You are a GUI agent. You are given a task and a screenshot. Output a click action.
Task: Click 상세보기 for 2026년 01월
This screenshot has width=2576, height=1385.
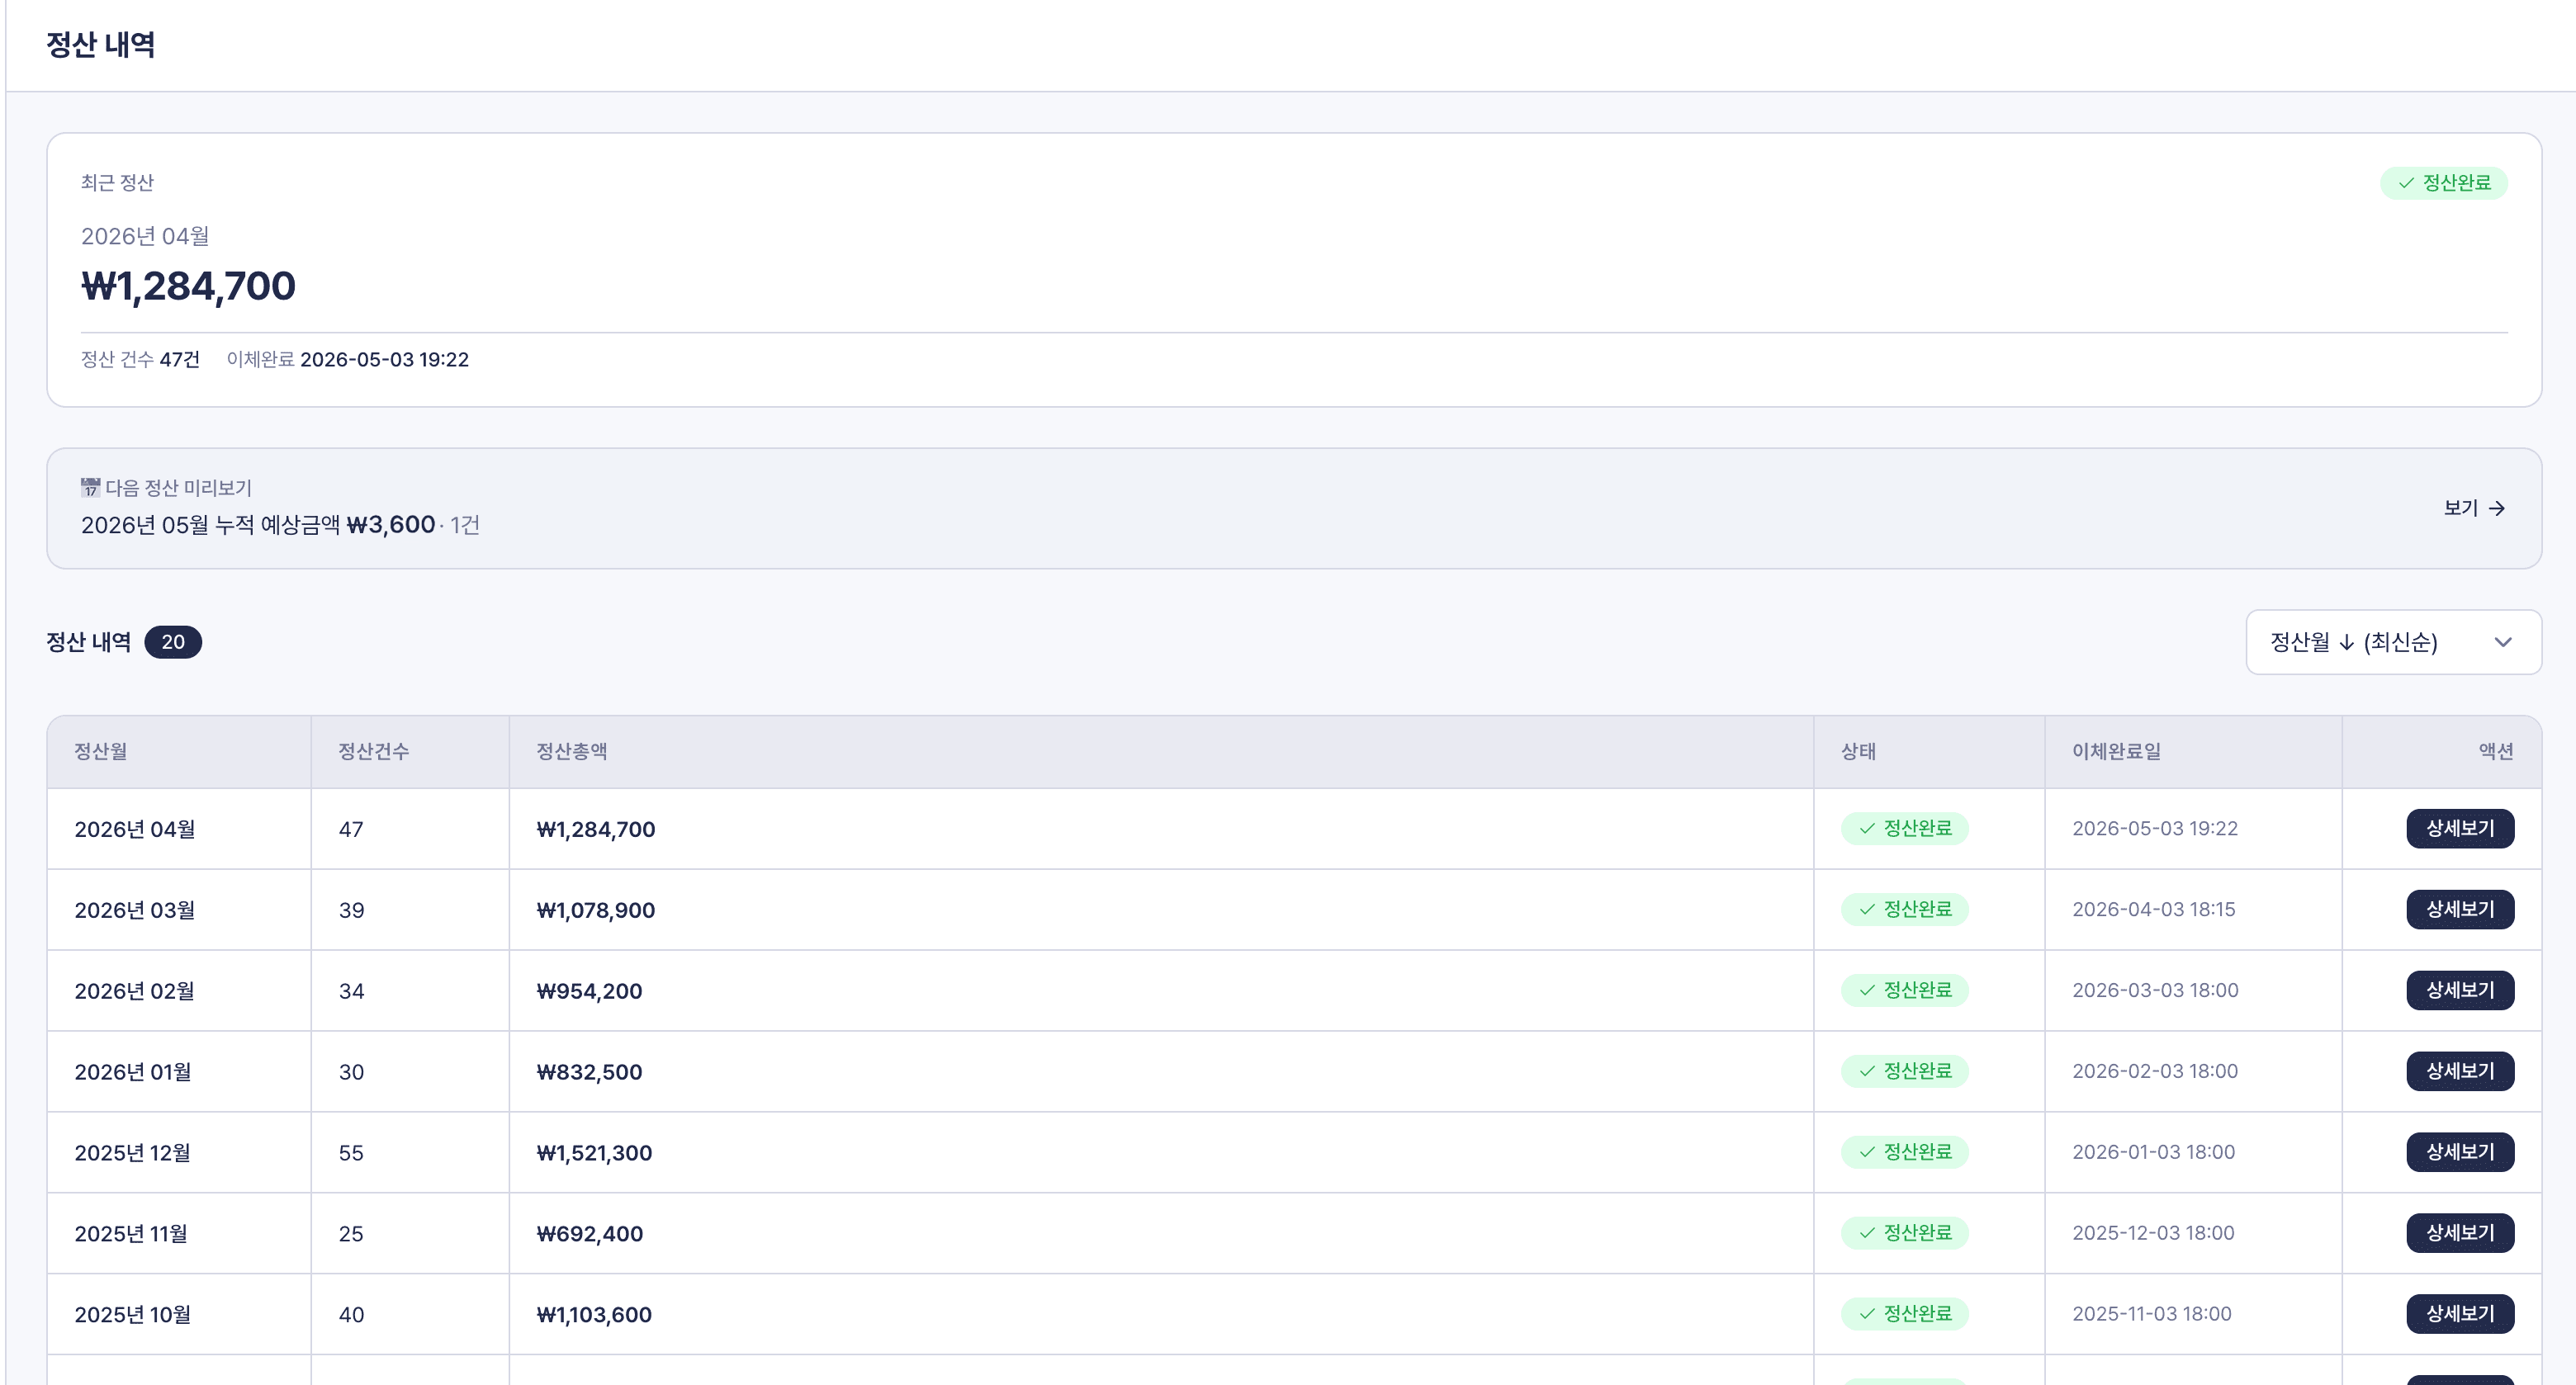[2460, 1071]
